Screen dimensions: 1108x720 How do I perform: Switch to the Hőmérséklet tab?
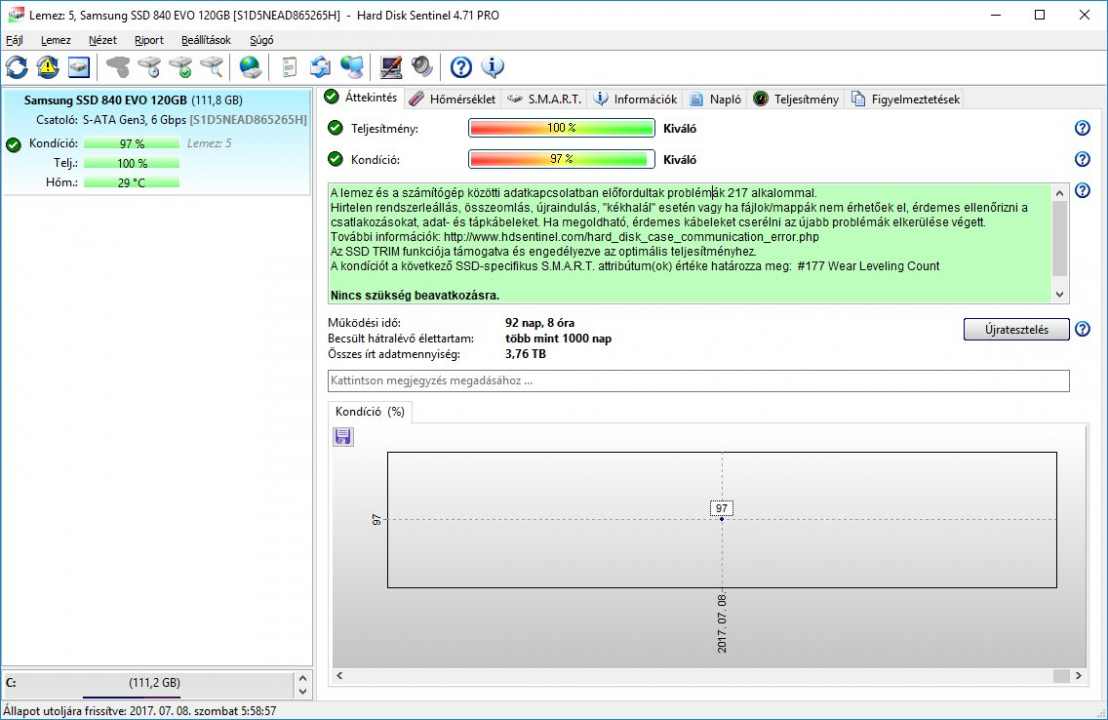(x=452, y=99)
